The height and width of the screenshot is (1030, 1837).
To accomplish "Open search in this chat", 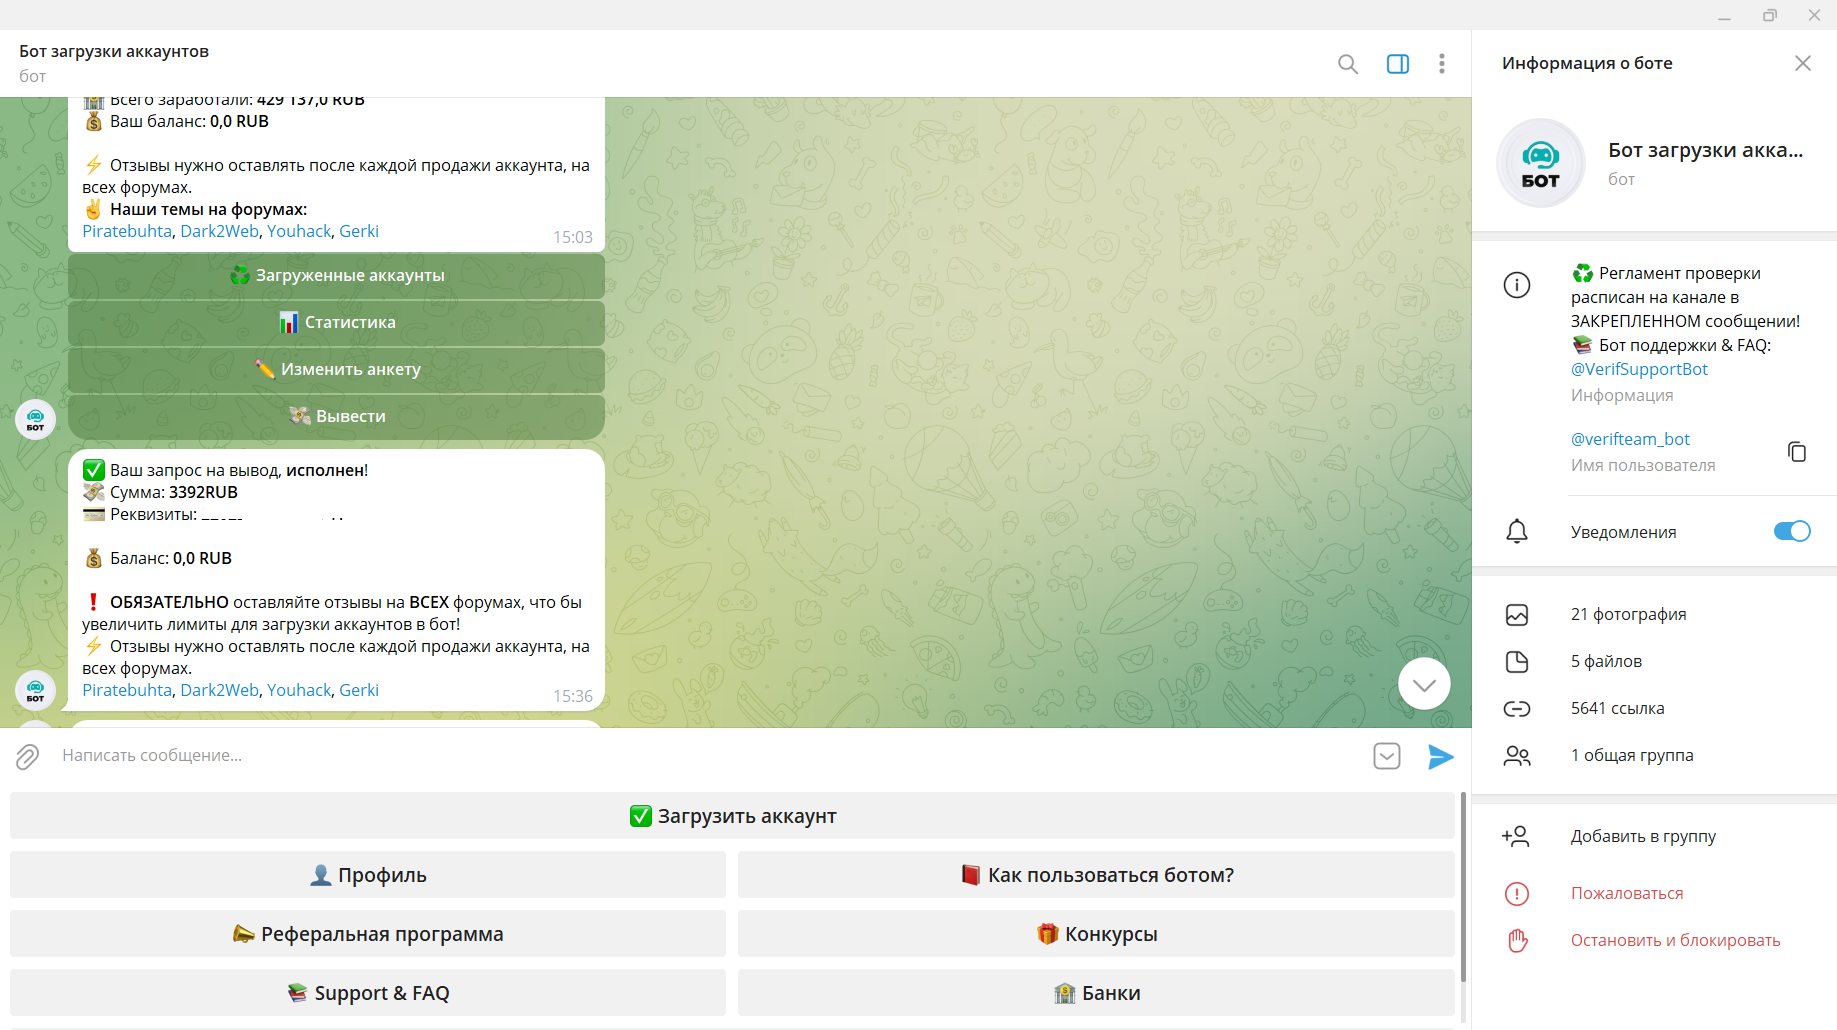I will point(1347,64).
